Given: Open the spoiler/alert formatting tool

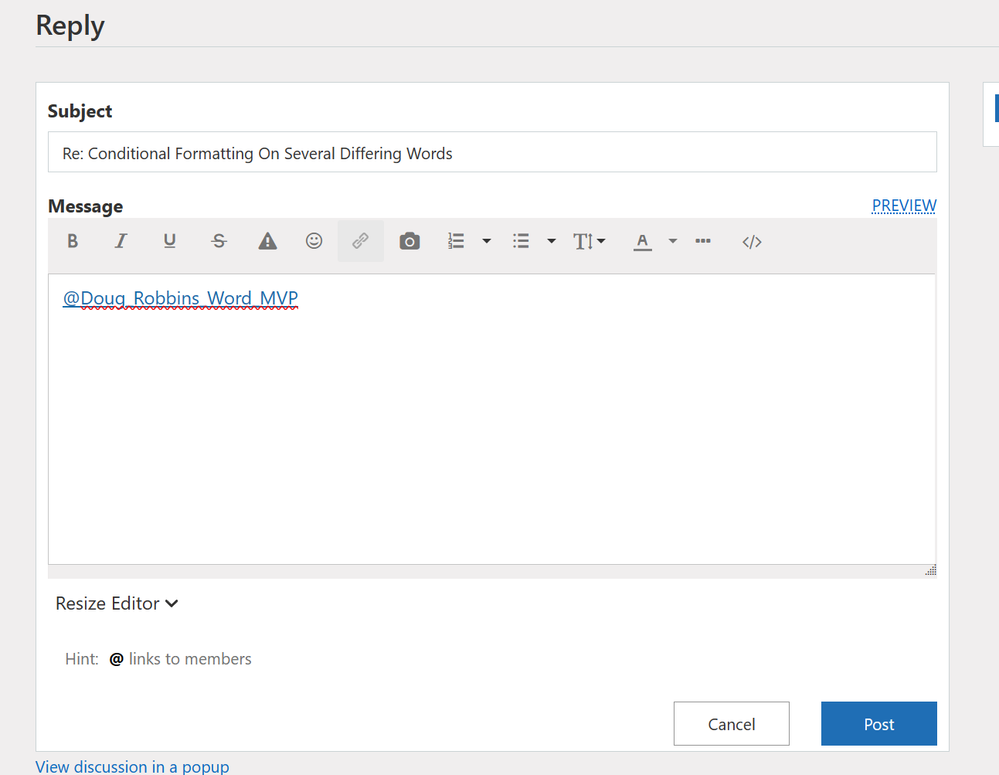Looking at the screenshot, I should click(266, 241).
